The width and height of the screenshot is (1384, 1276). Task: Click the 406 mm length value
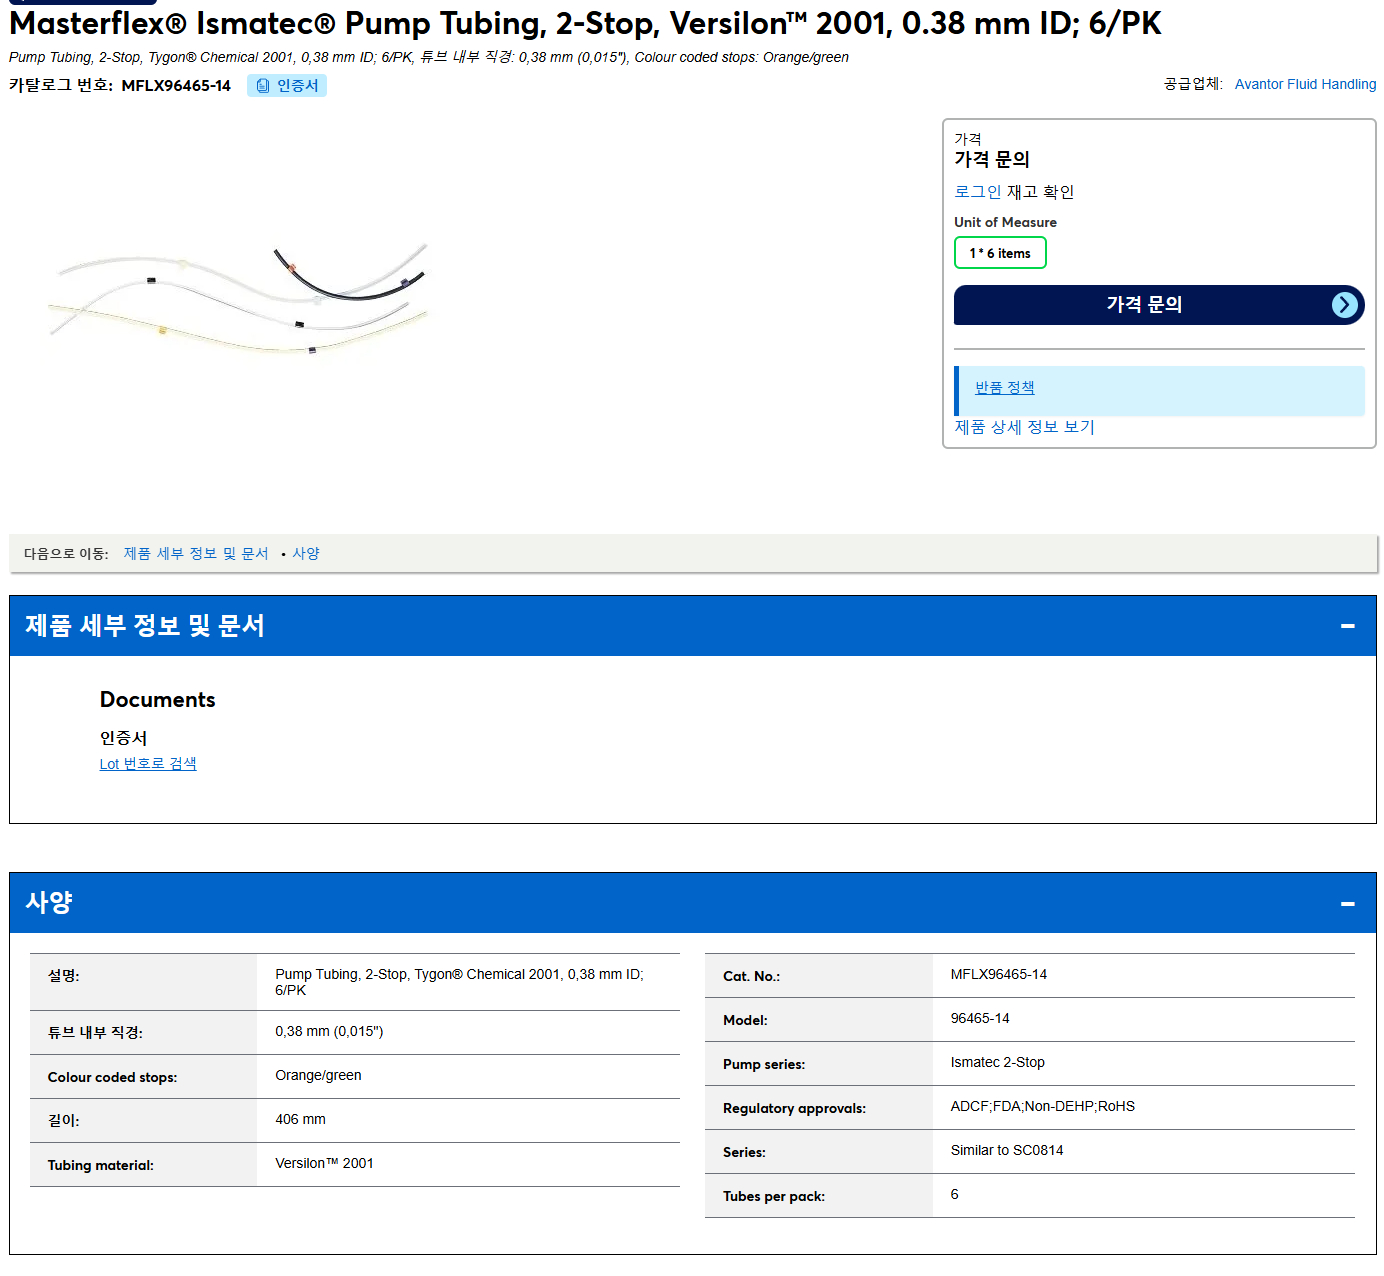300,1120
